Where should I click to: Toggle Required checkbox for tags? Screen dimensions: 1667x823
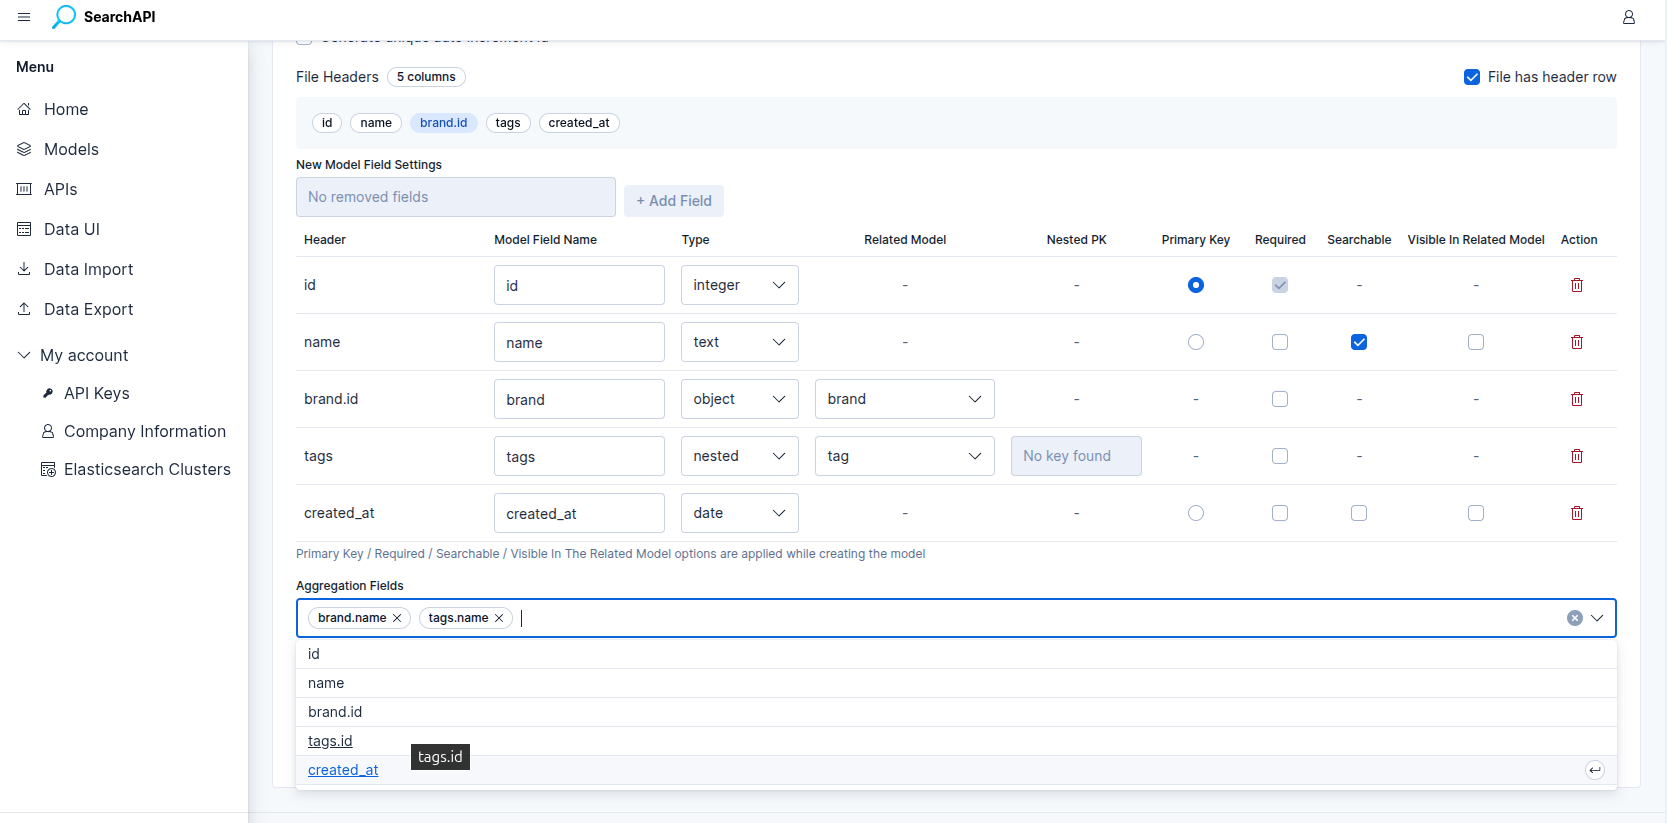1280,456
